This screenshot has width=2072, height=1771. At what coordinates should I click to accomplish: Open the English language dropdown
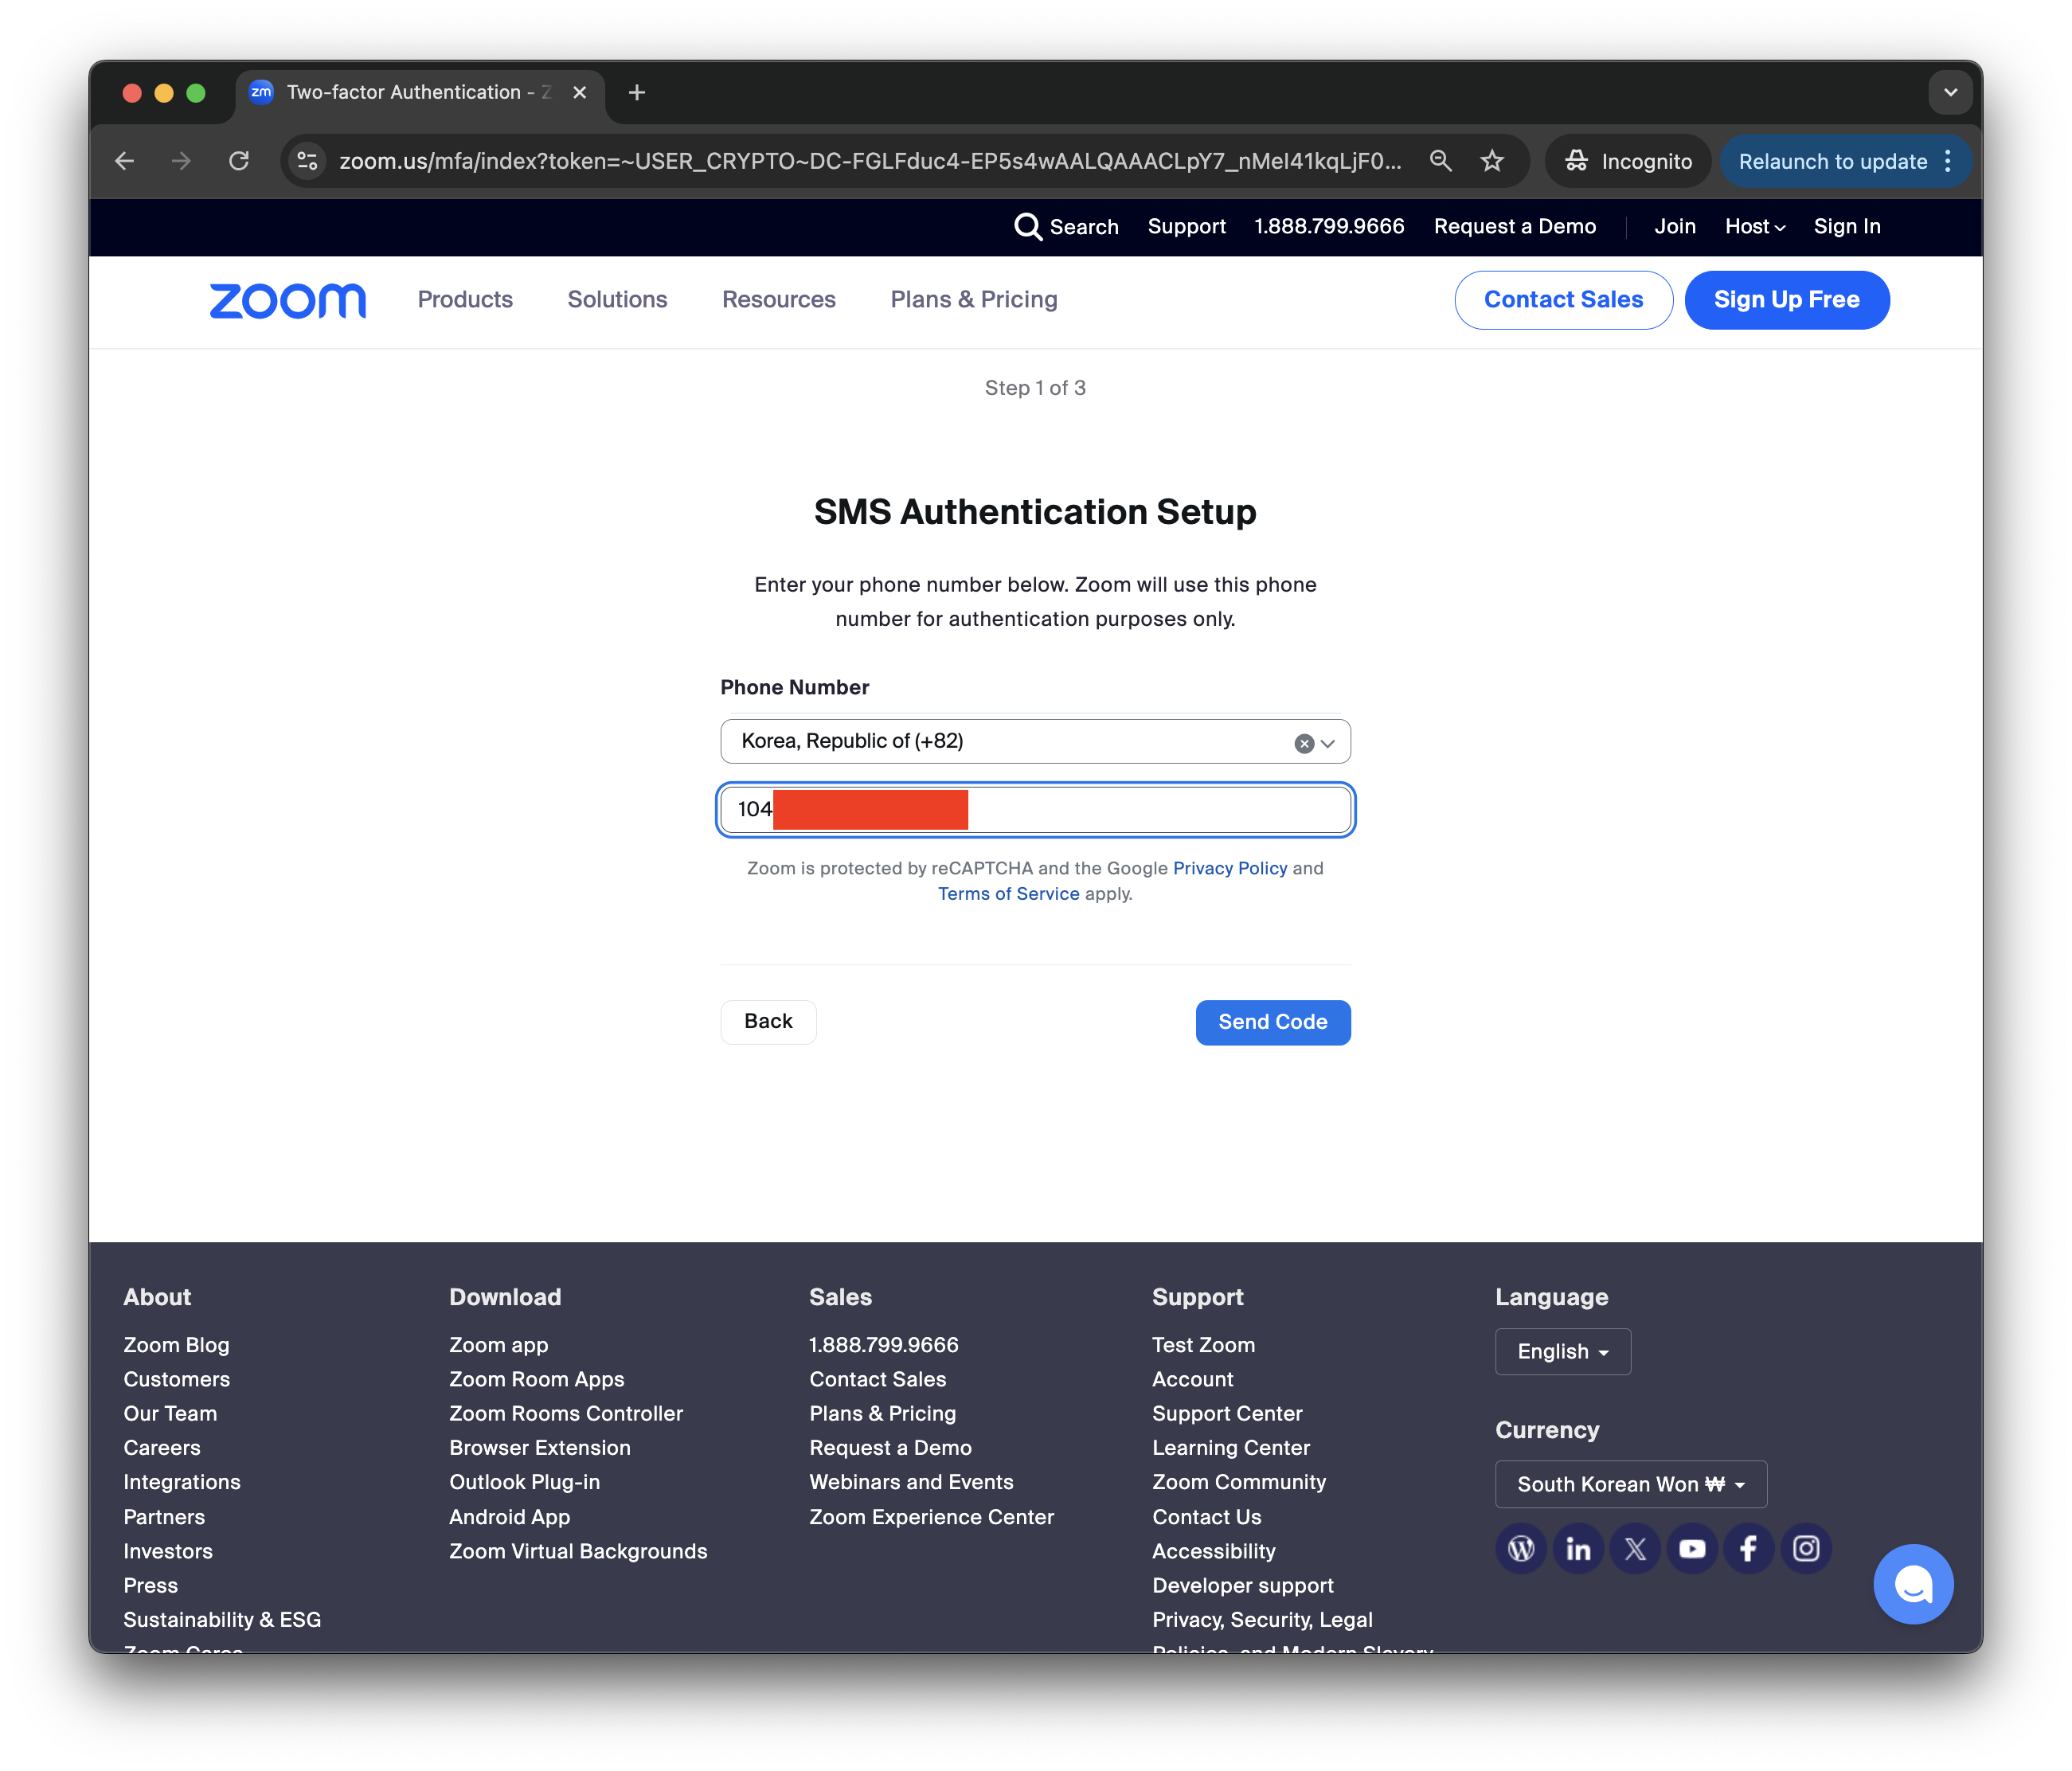click(x=1562, y=1351)
